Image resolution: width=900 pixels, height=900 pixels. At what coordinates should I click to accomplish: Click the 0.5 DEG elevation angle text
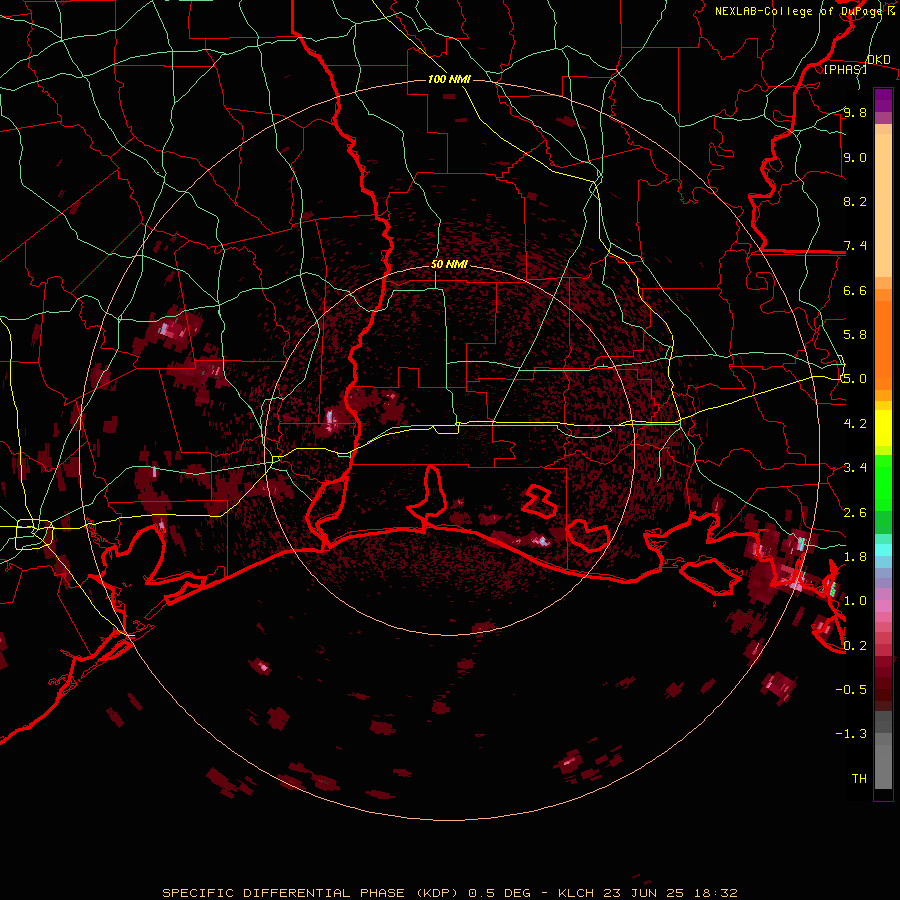(x=499, y=893)
